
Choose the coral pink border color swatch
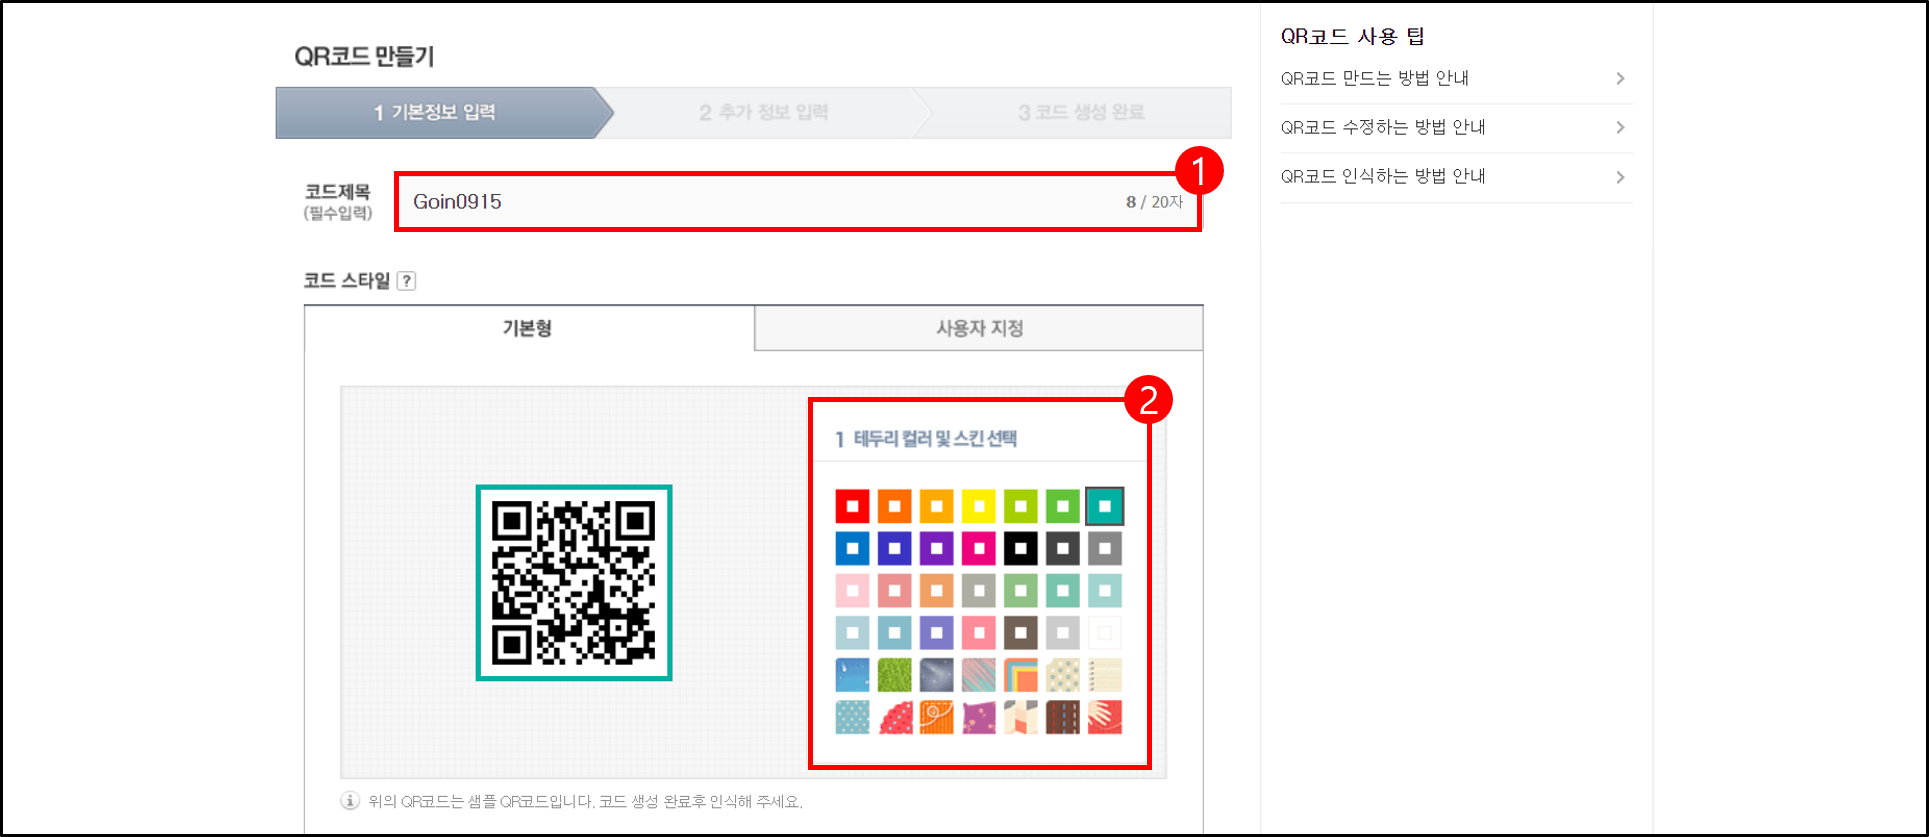pos(979,632)
